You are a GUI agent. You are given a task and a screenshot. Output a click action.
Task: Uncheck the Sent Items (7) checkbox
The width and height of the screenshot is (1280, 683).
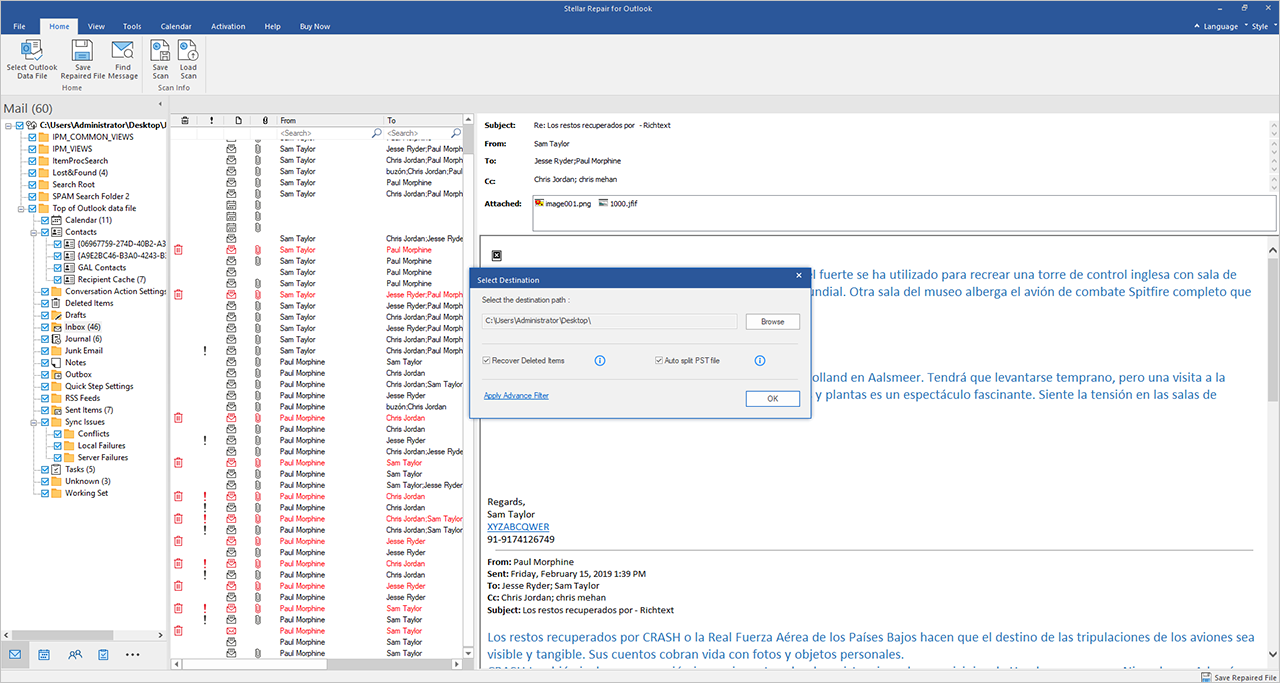tap(45, 410)
